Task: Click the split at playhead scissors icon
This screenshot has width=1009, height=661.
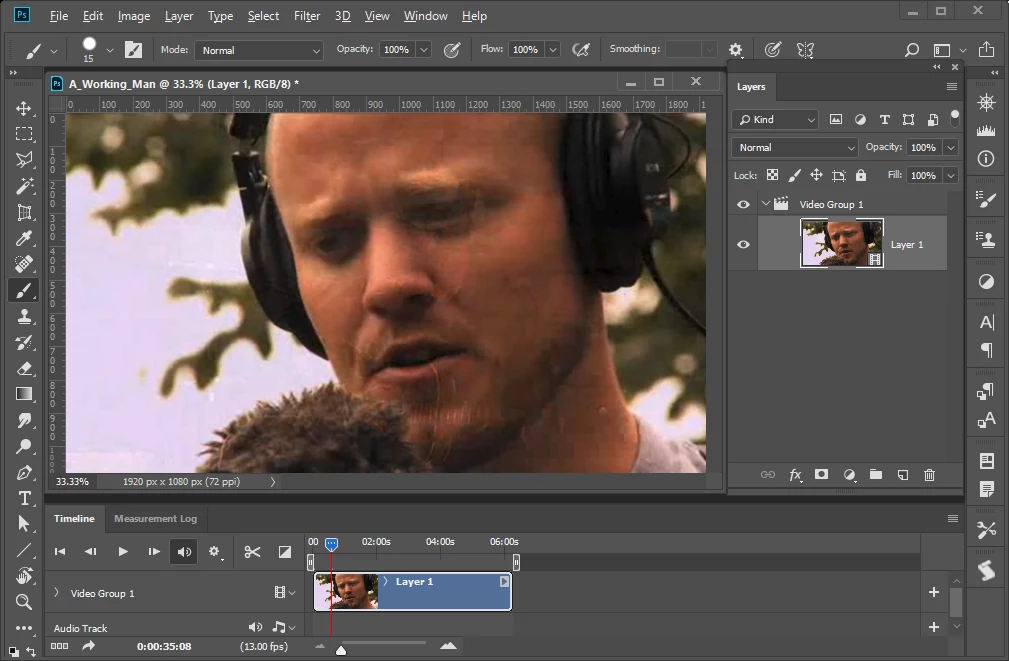Action: 252,552
